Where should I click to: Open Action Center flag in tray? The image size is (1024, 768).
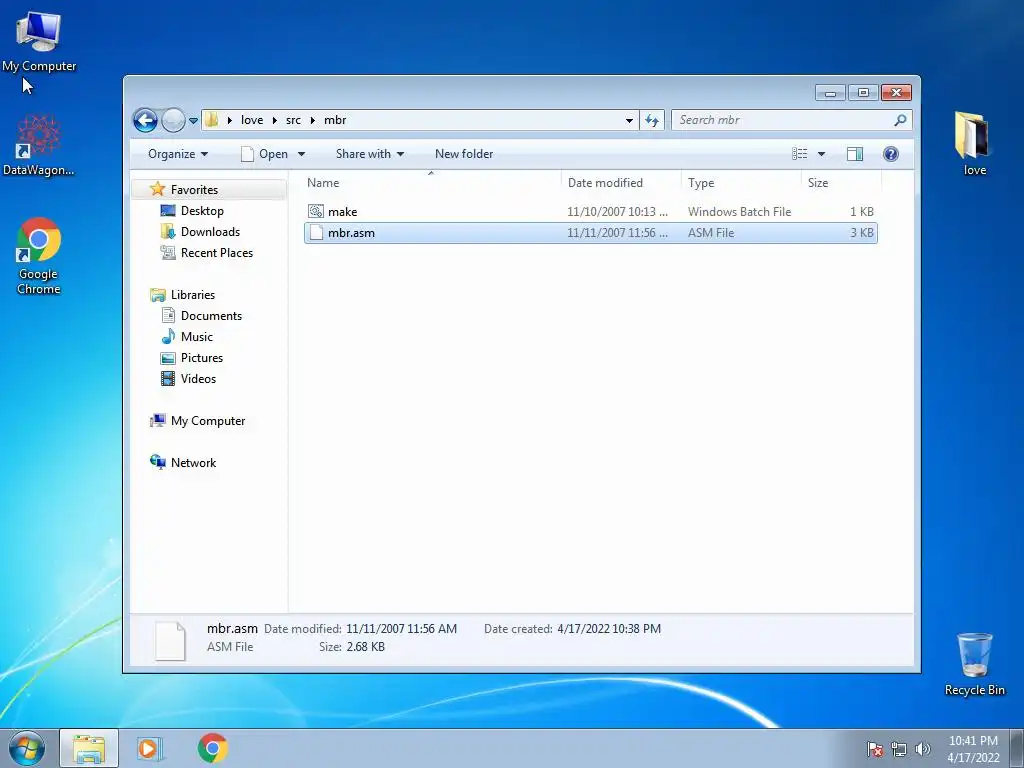pyautogui.click(x=875, y=749)
